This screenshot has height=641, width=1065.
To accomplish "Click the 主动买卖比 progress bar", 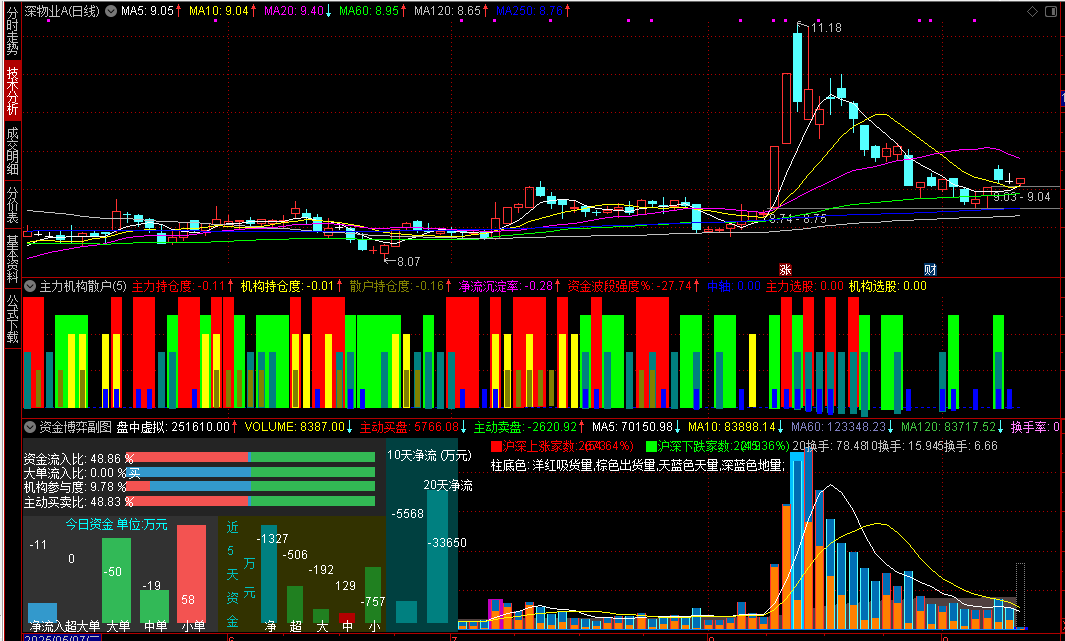I will (250, 501).
